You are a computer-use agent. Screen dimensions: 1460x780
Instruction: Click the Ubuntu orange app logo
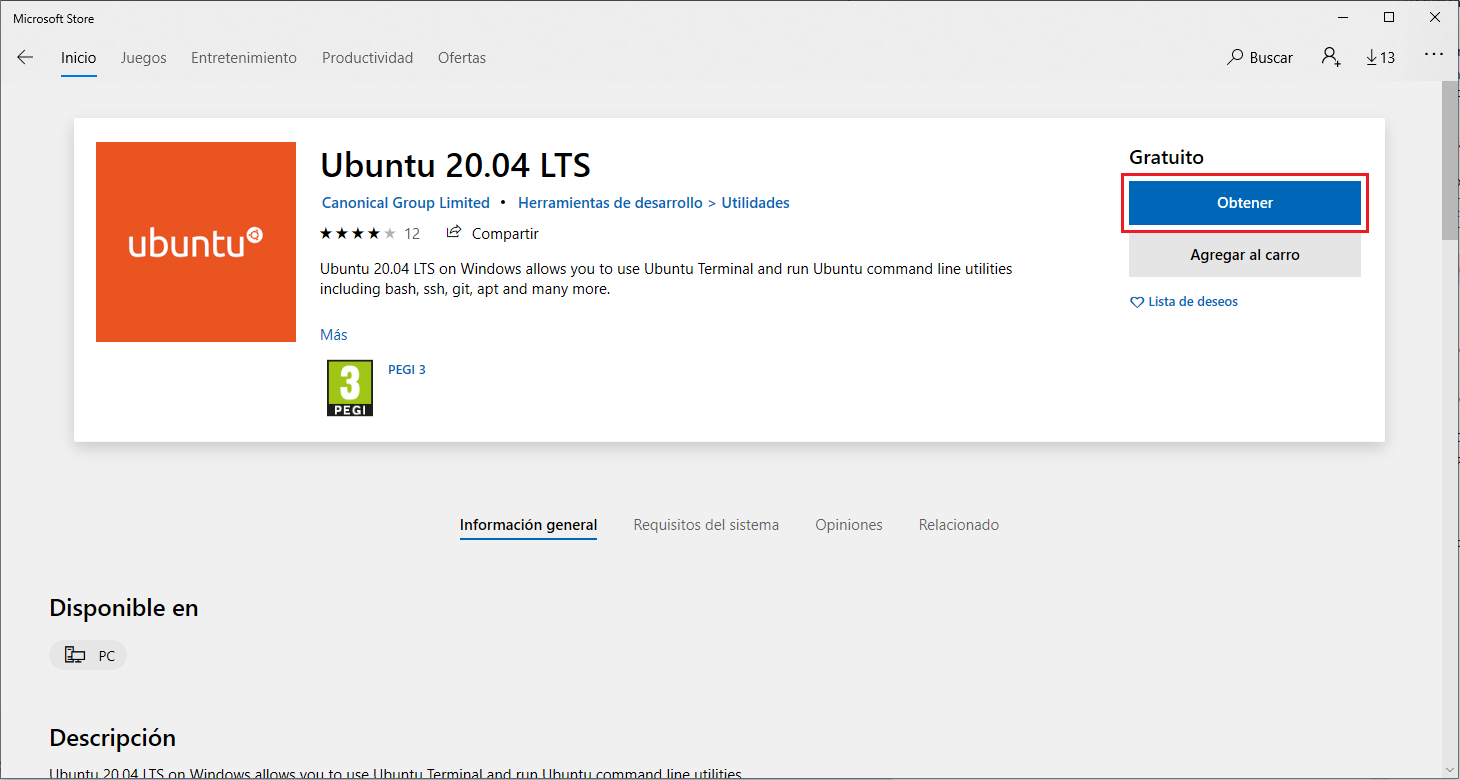pyautogui.click(x=196, y=242)
